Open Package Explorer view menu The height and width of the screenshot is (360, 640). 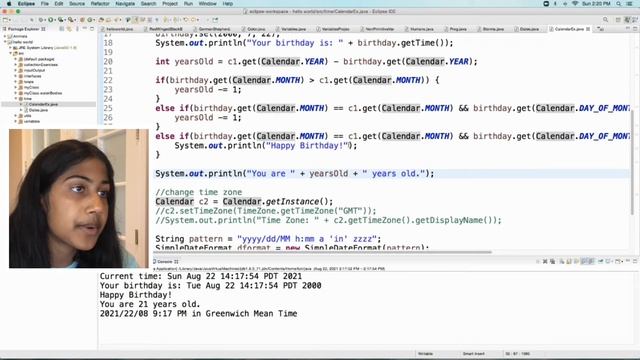click(77, 29)
